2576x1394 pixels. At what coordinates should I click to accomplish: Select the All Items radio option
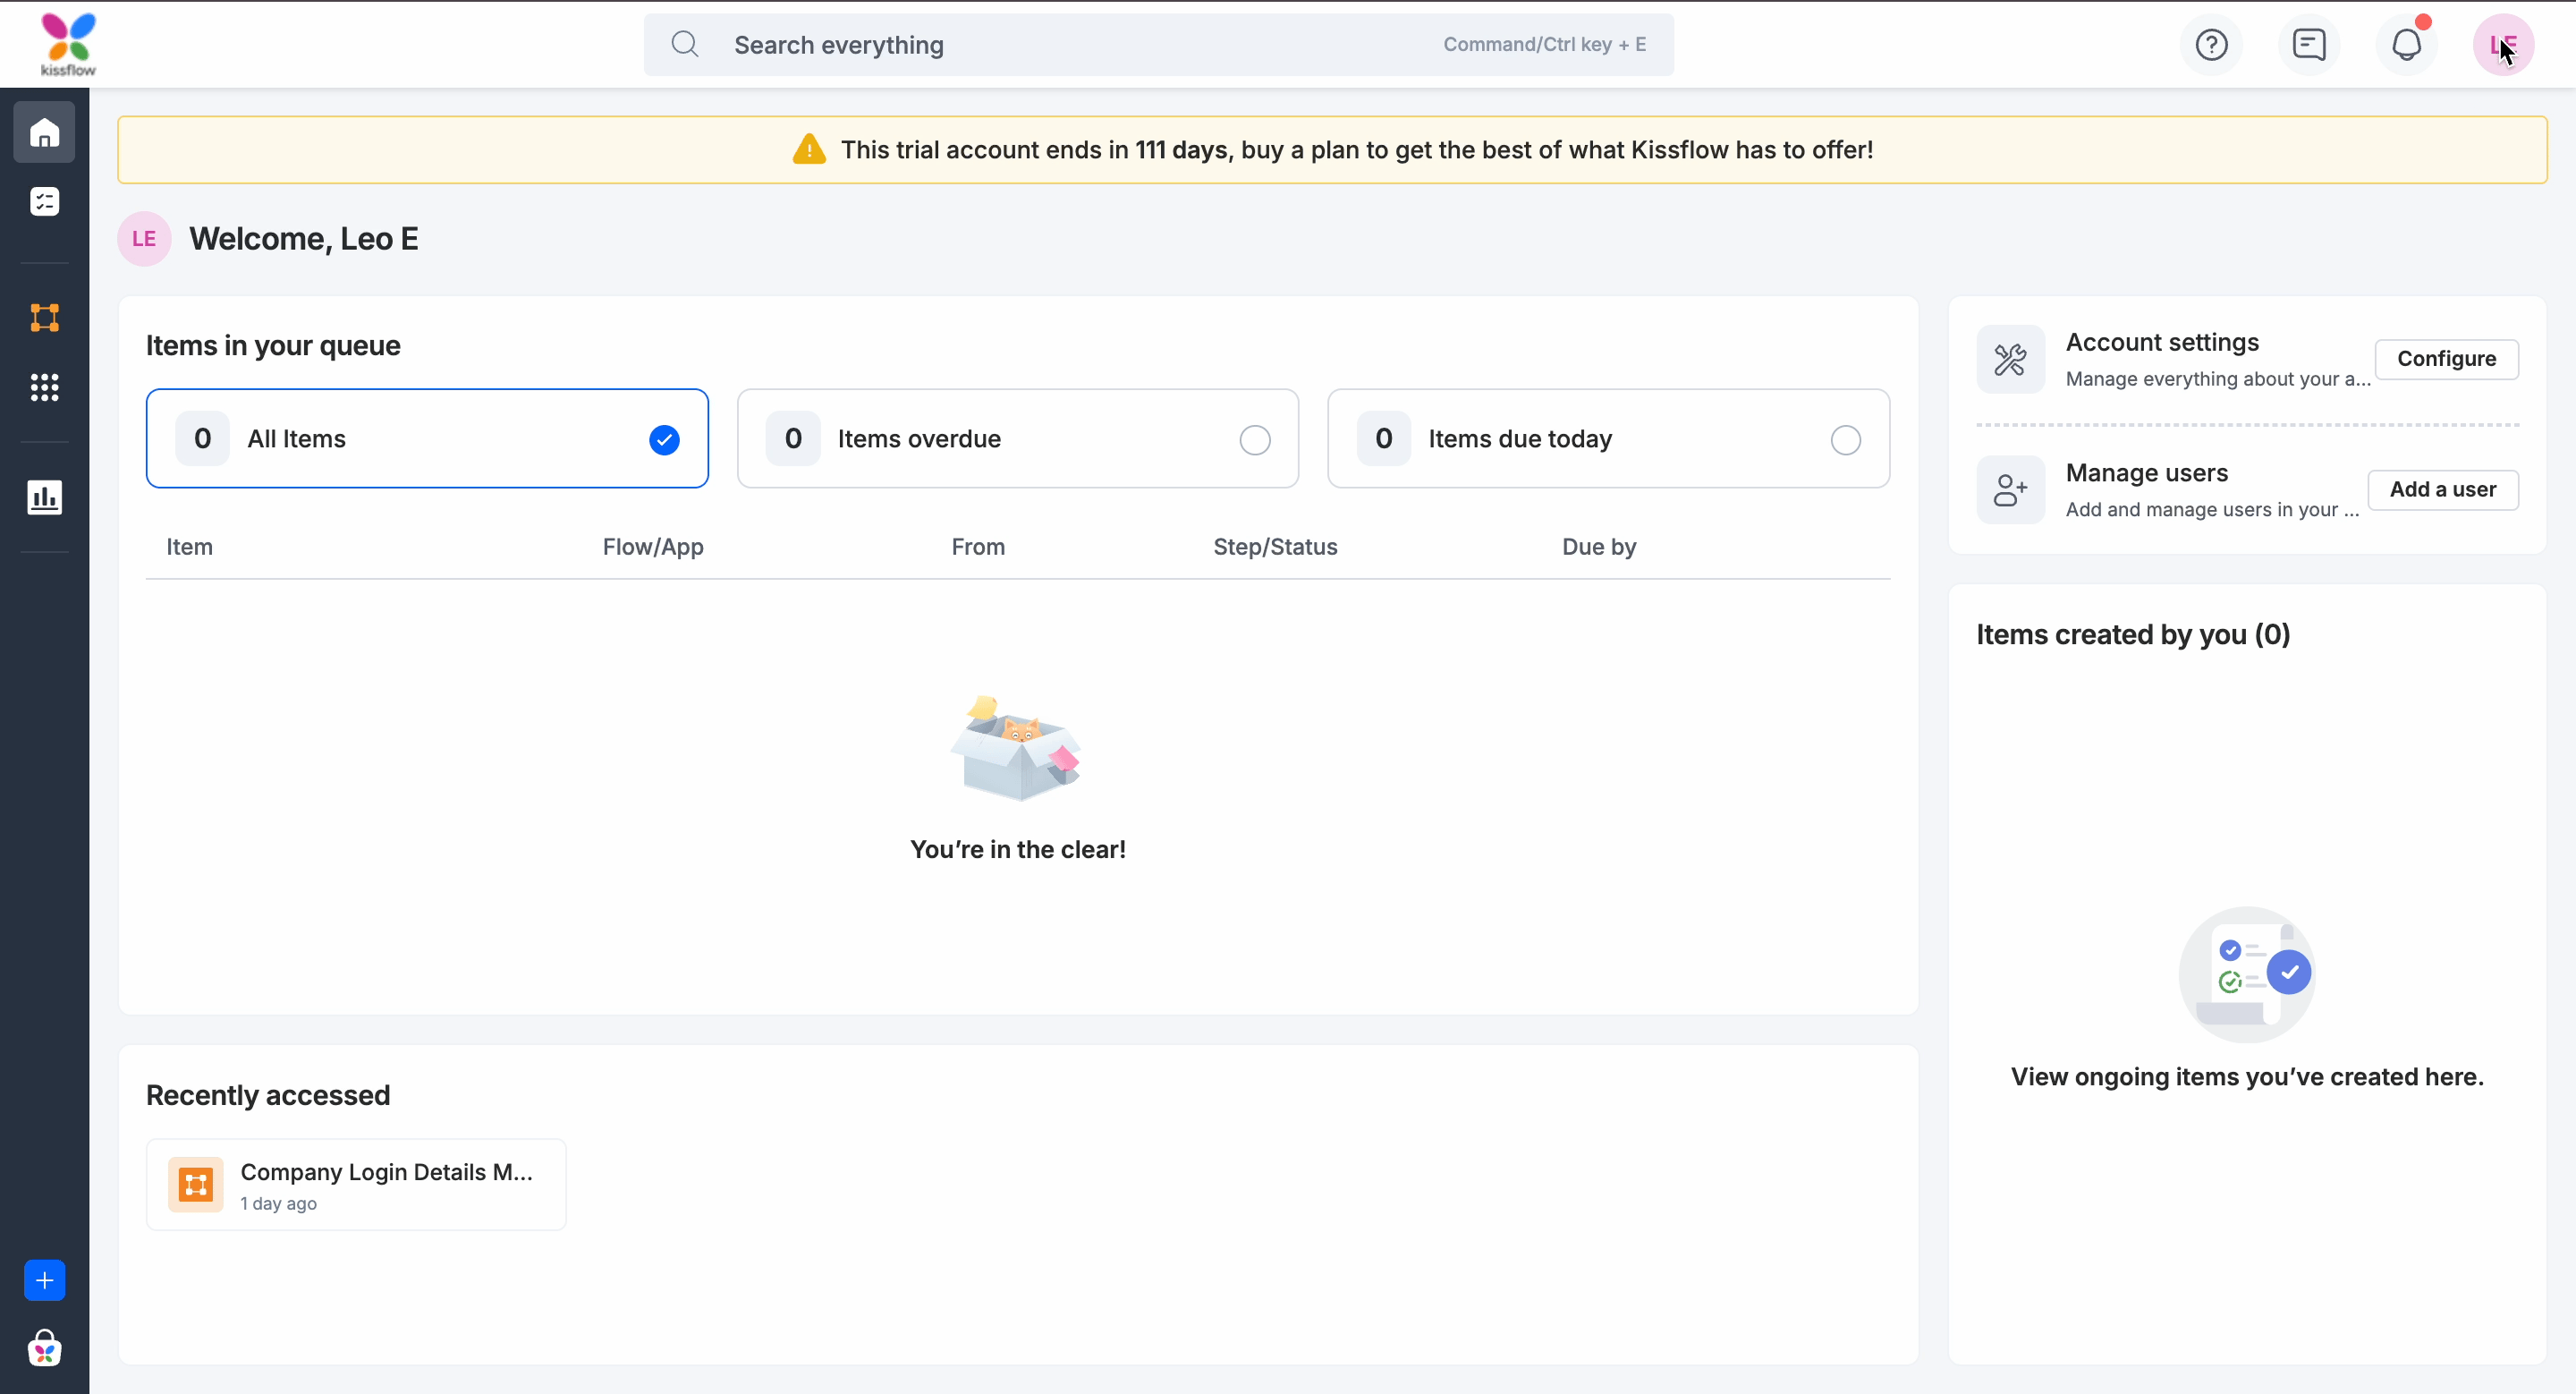[x=664, y=440]
